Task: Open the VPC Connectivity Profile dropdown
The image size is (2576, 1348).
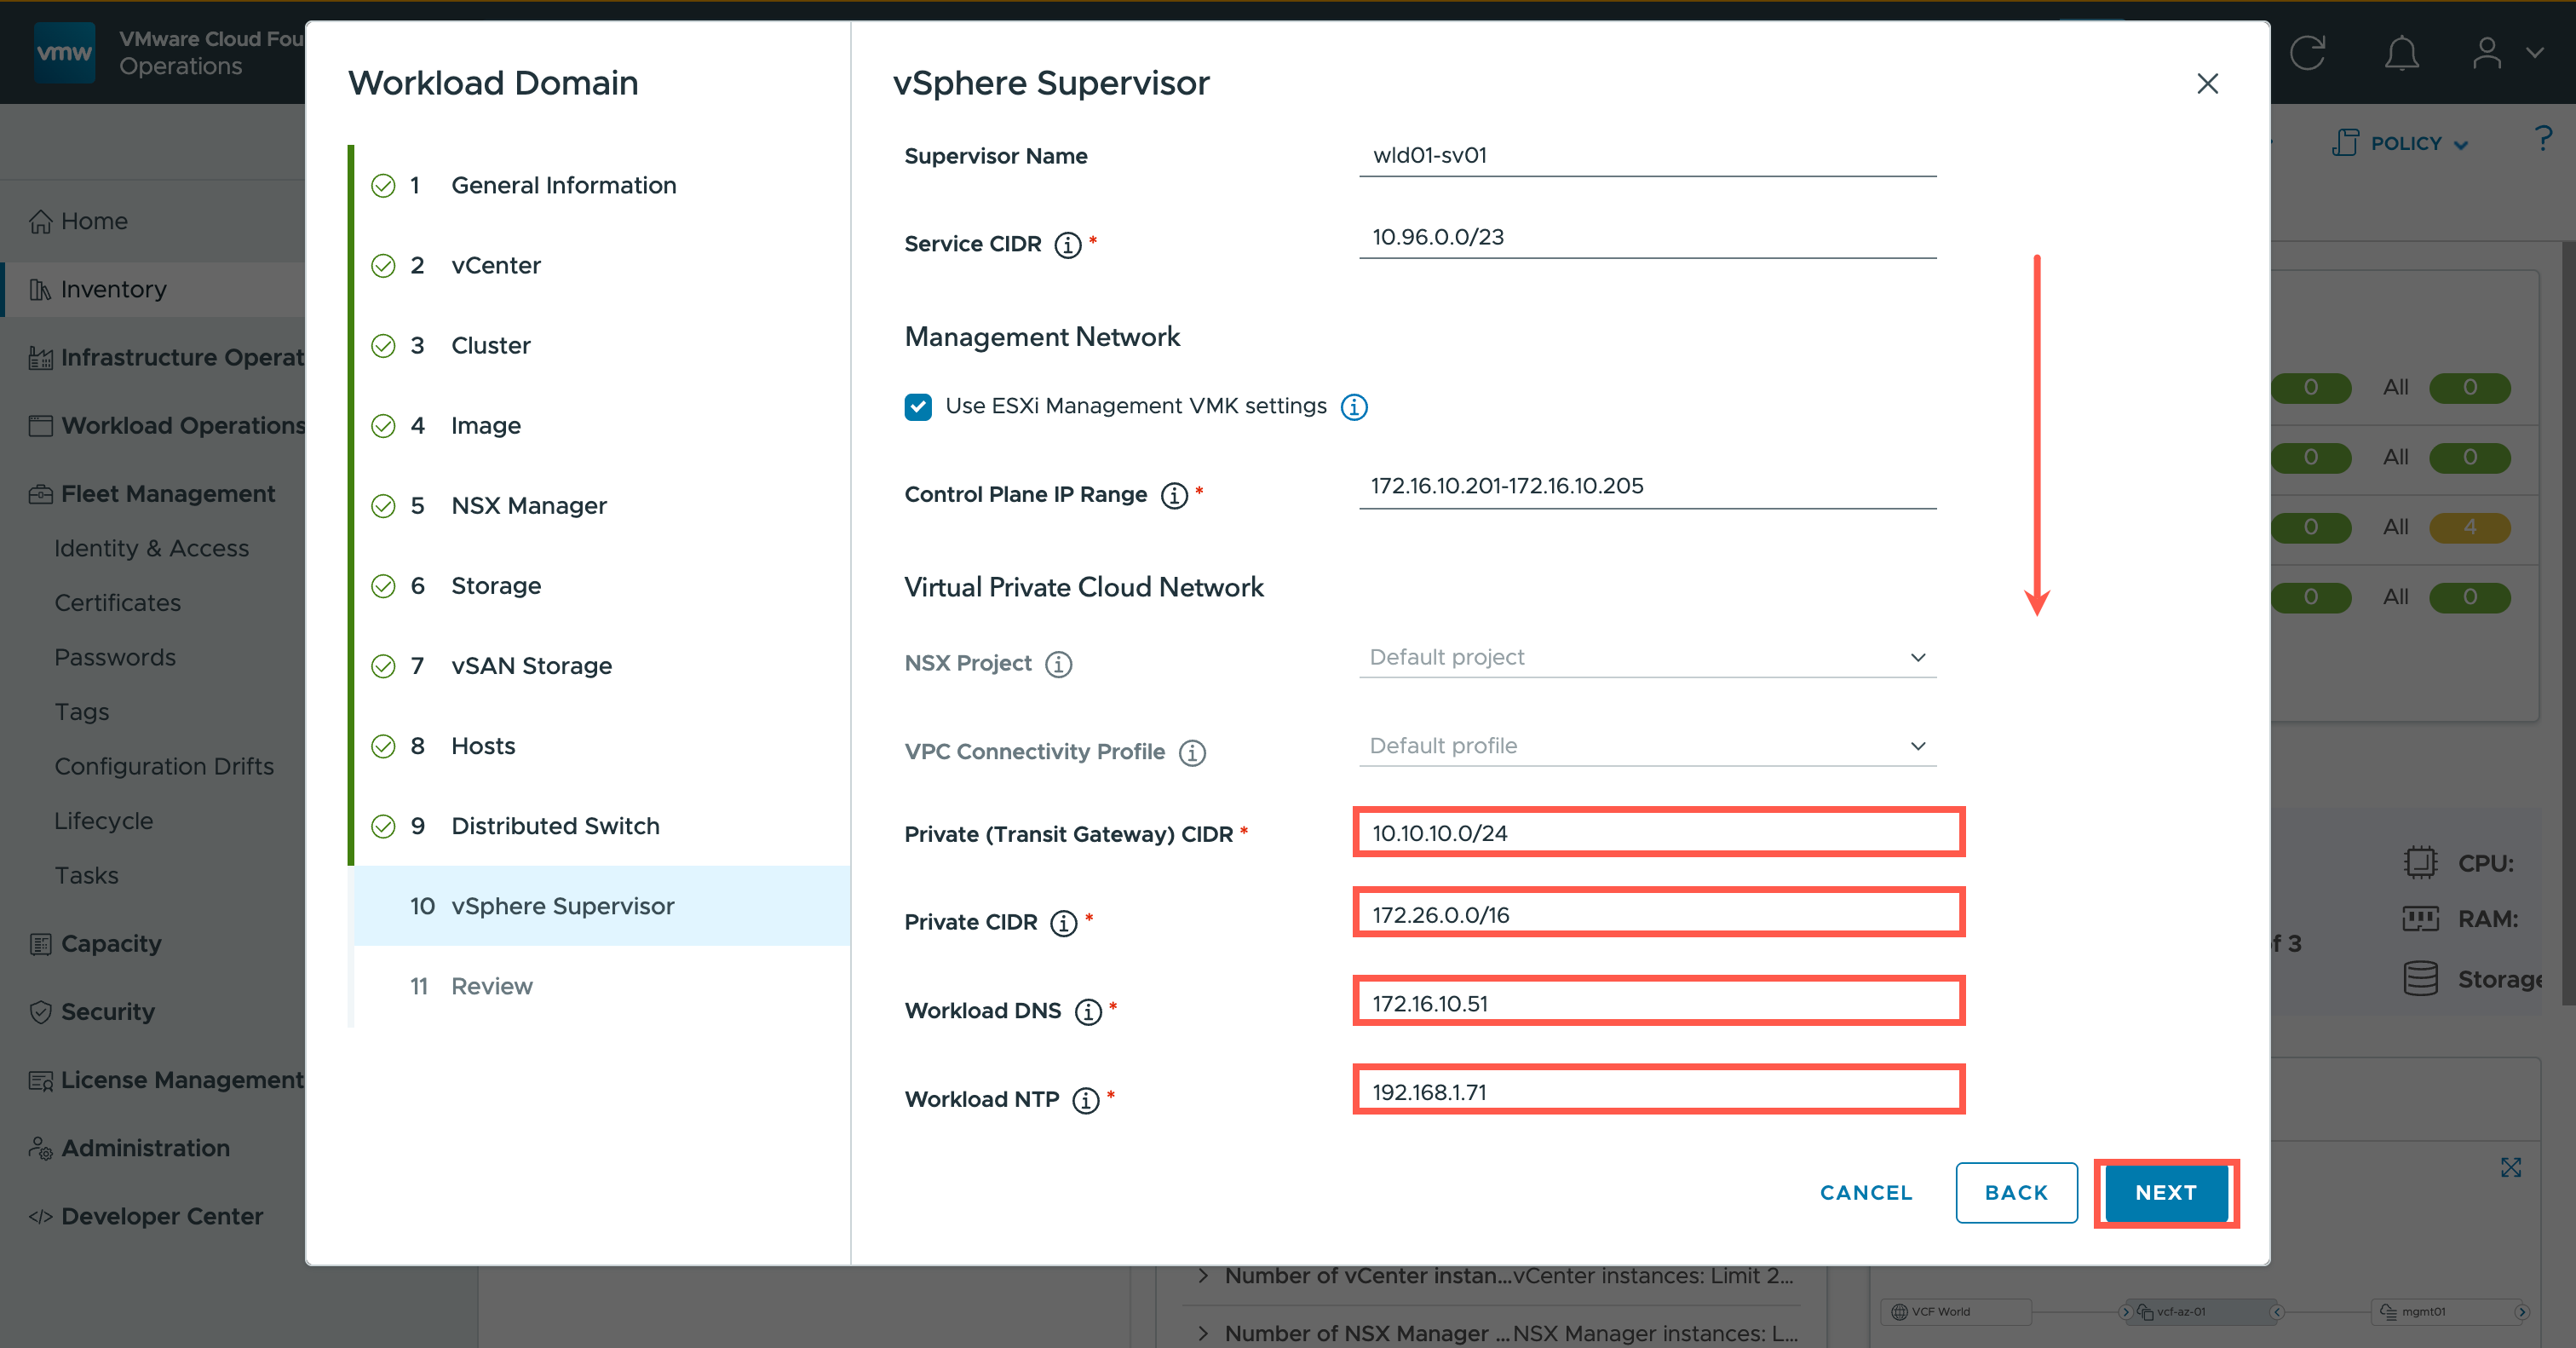Action: pos(1647,746)
